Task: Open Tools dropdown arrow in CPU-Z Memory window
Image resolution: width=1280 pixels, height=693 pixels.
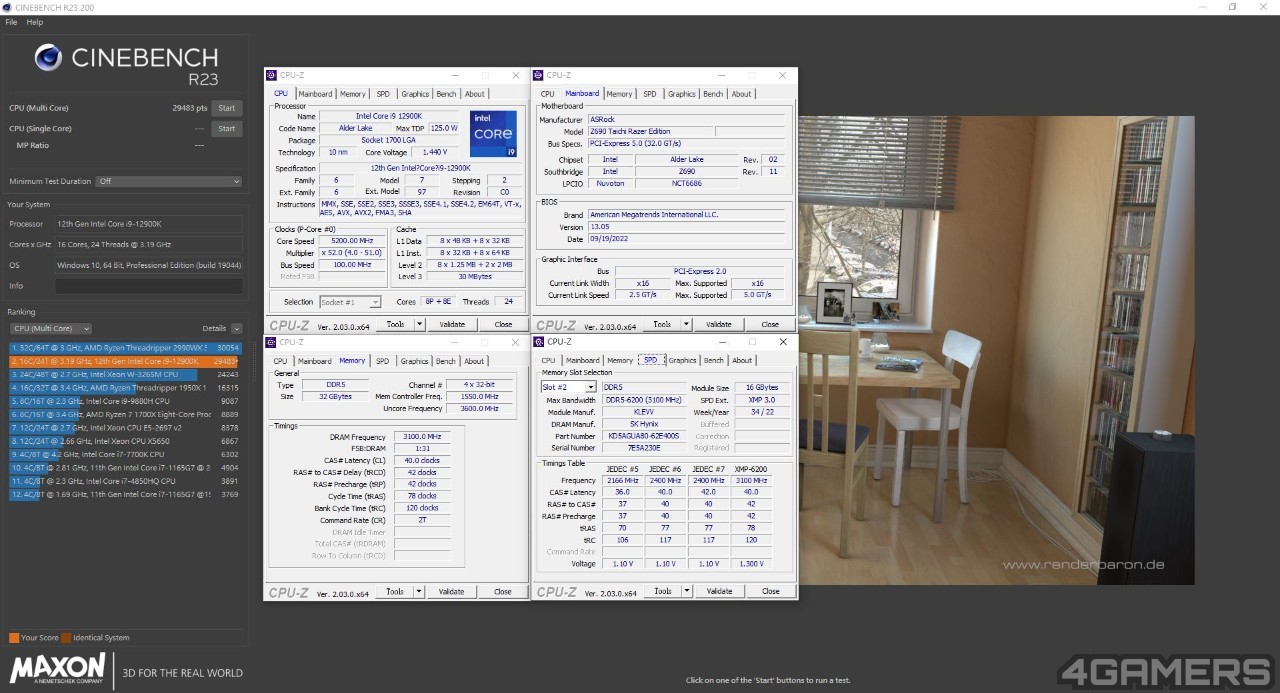Action: [x=419, y=591]
